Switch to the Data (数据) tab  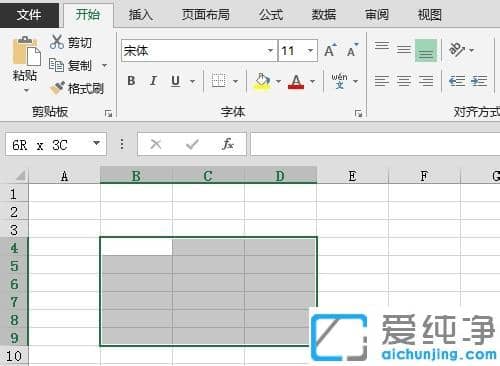coord(323,15)
